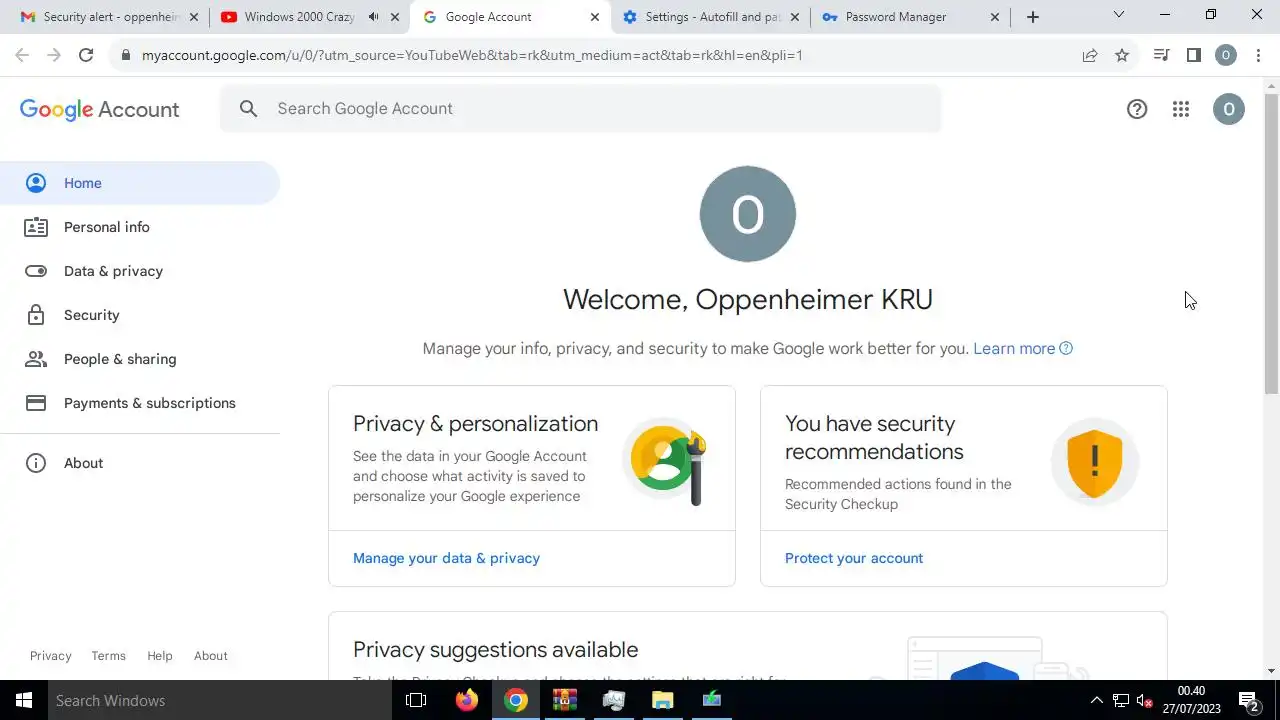Screen dimensions: 1280x720
Task: View site information lock icon
Action: click(x=125, y=55)
